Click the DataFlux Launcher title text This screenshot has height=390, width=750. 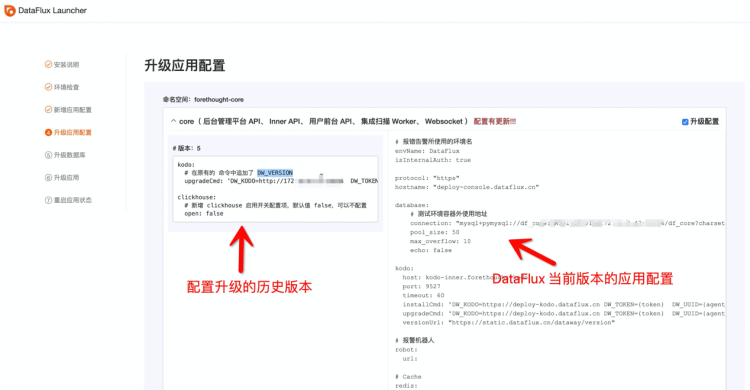53,11
